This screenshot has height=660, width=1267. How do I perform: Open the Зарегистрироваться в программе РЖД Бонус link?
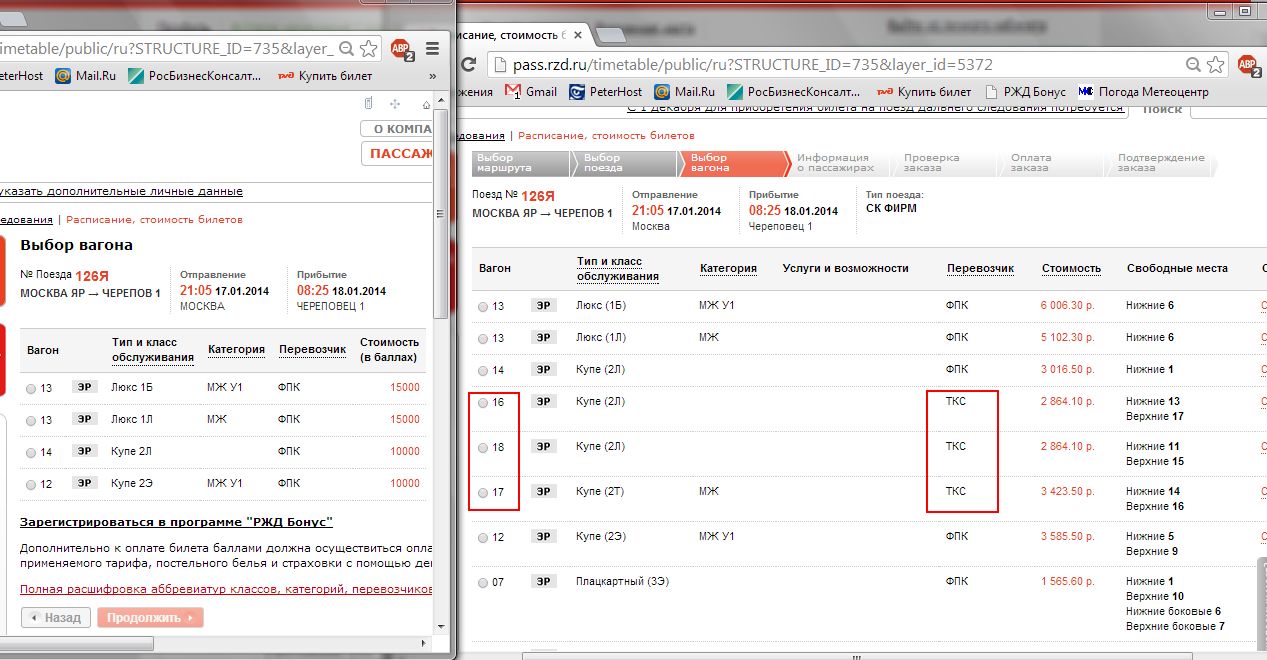coord(176,522)
